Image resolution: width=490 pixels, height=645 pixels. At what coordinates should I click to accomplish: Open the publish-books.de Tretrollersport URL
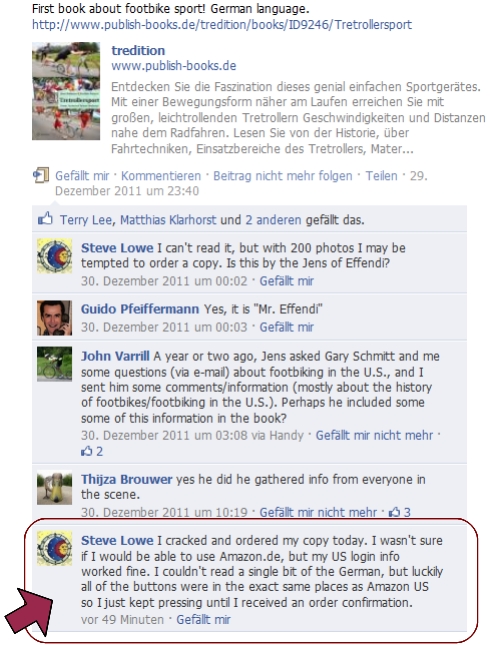coord(222,25)
